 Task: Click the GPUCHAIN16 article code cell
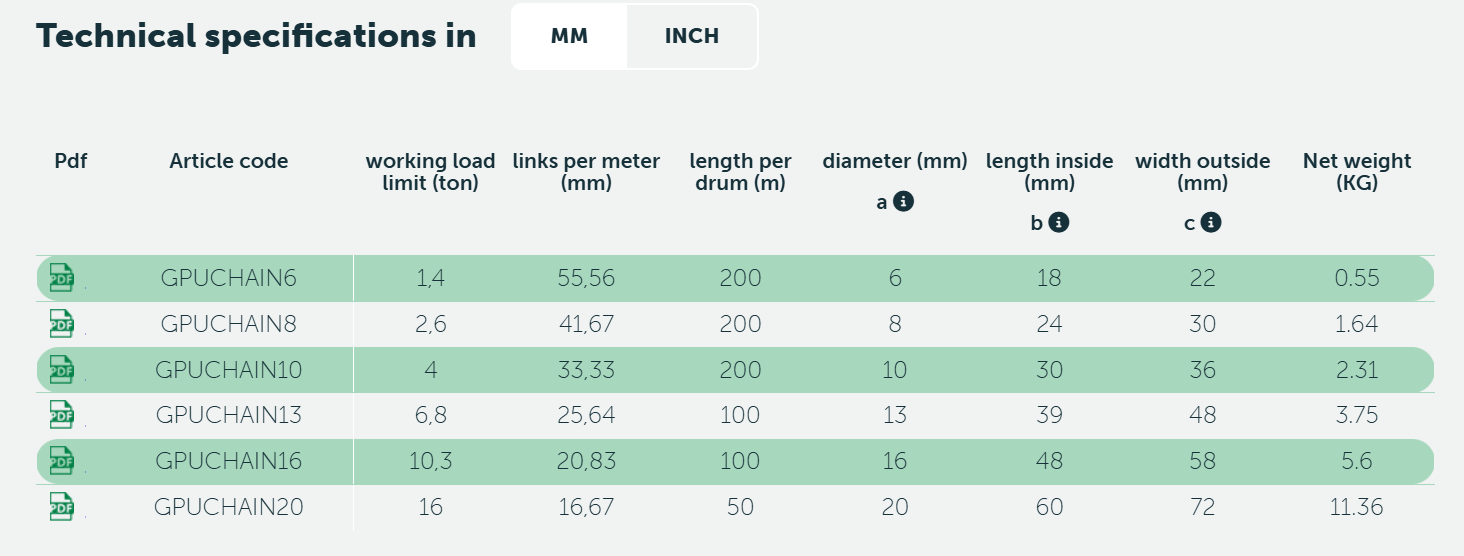pyautogui.click(x=229, y=461)
